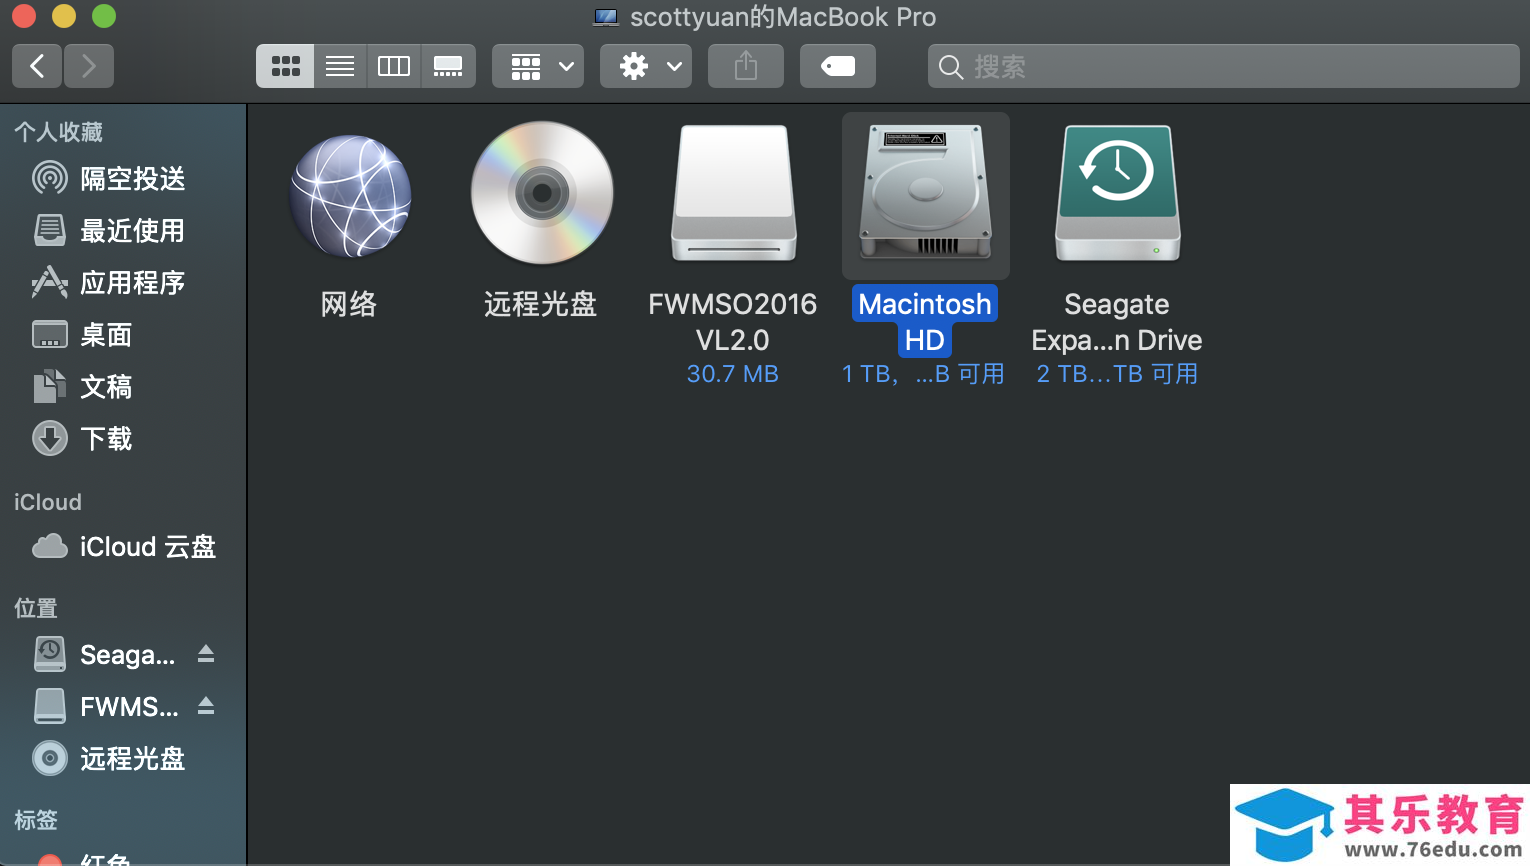Open iCloud 云盘 in sidebar
Screen dimensions: 1530x866
tap(123, 547)
